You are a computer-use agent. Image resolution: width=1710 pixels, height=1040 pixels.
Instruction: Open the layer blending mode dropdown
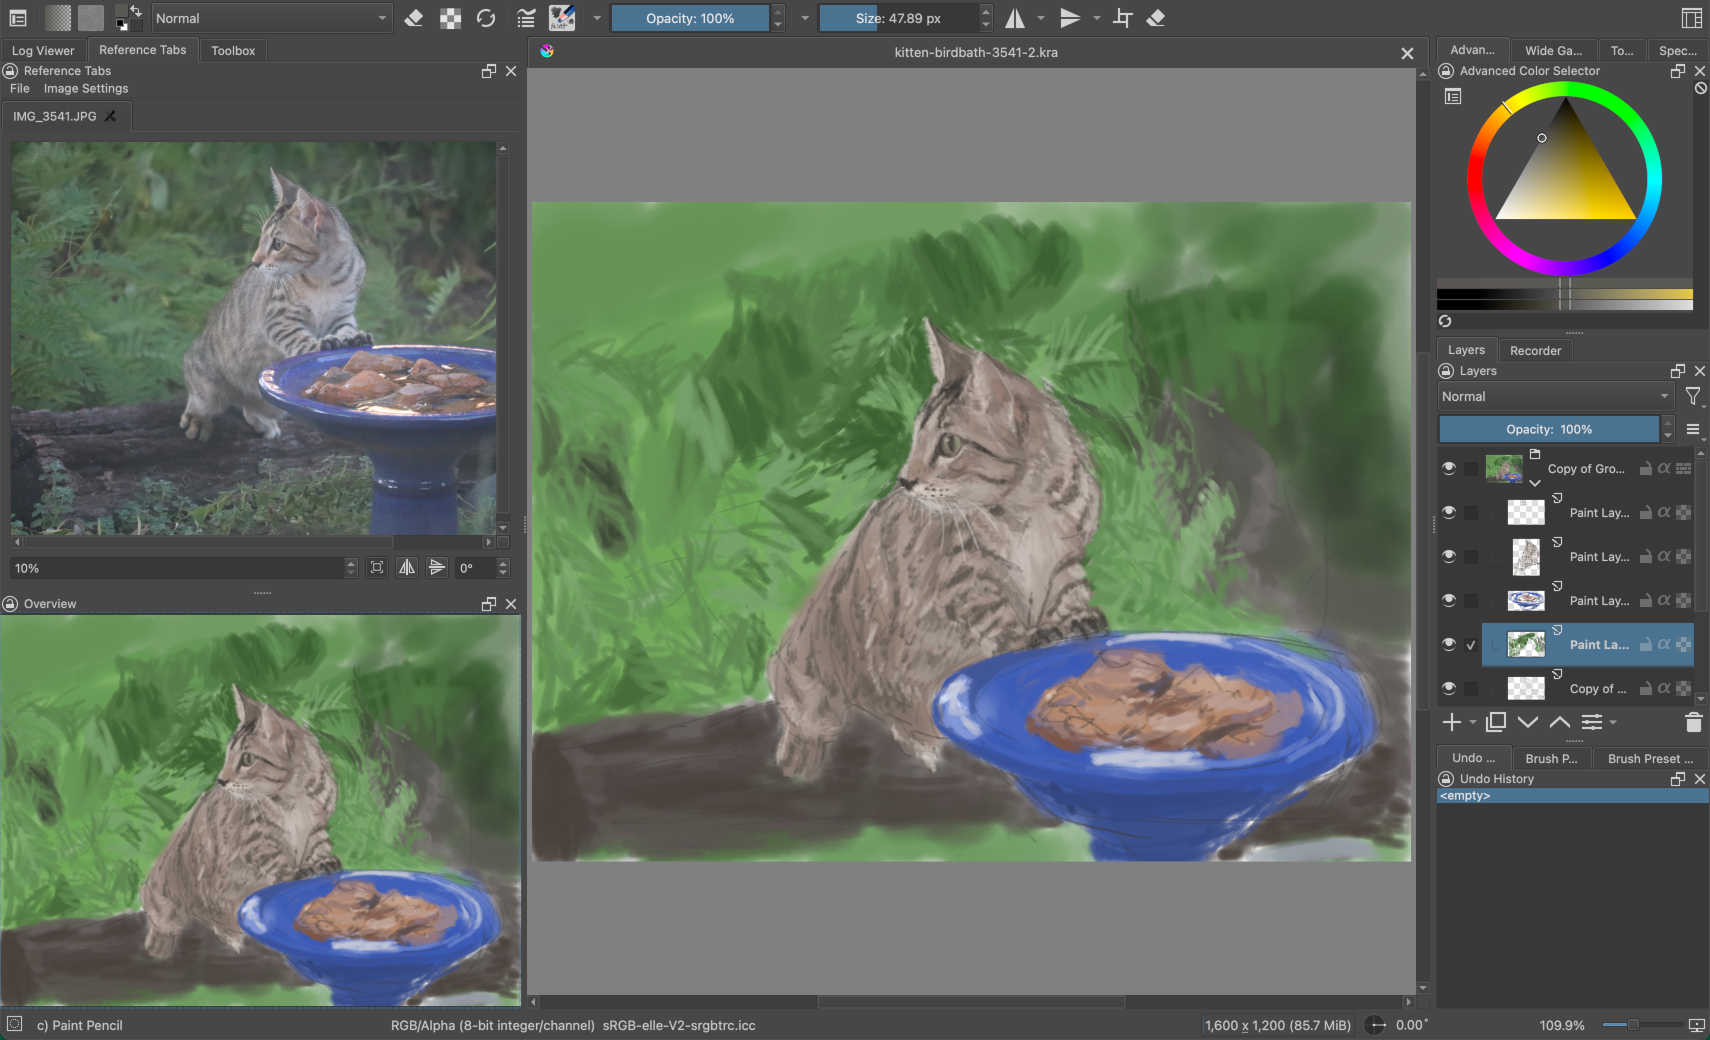point(1554,397)
